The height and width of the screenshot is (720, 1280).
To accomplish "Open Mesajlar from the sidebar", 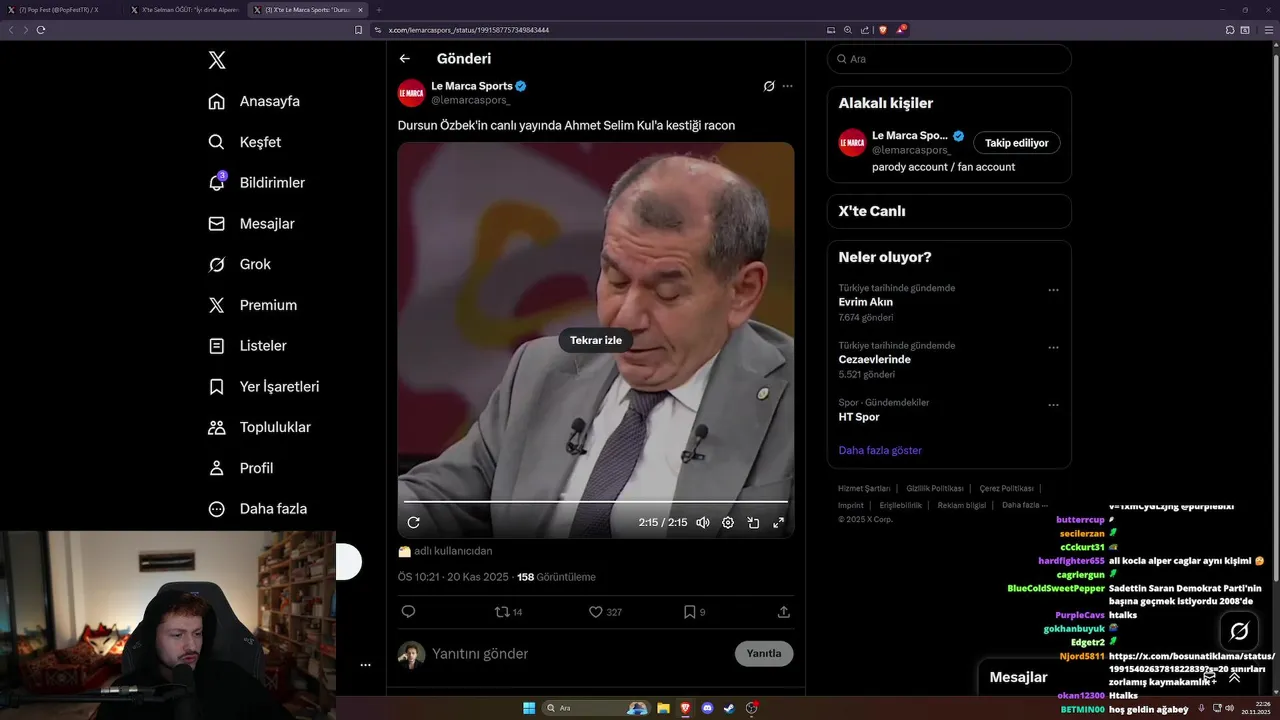I will coord(251,224).
